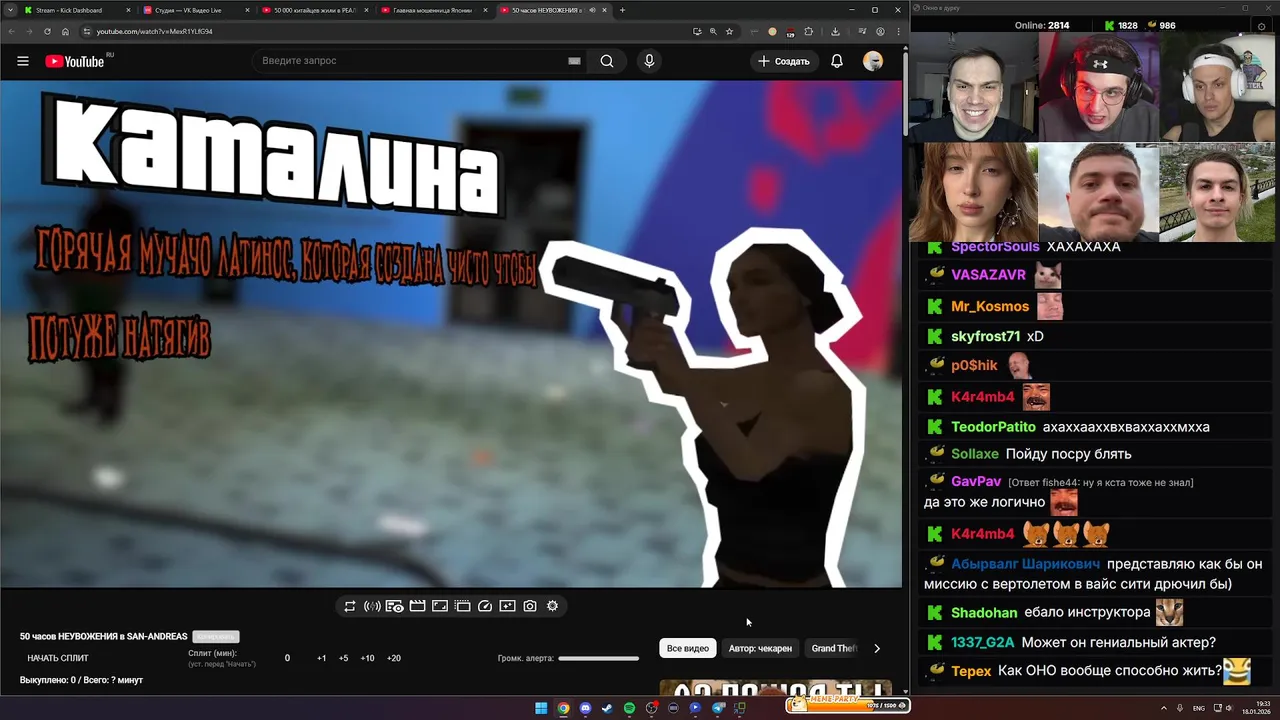The image size is (1280, 720).
Task: Open the Windows Start menu
Action: 541,708
